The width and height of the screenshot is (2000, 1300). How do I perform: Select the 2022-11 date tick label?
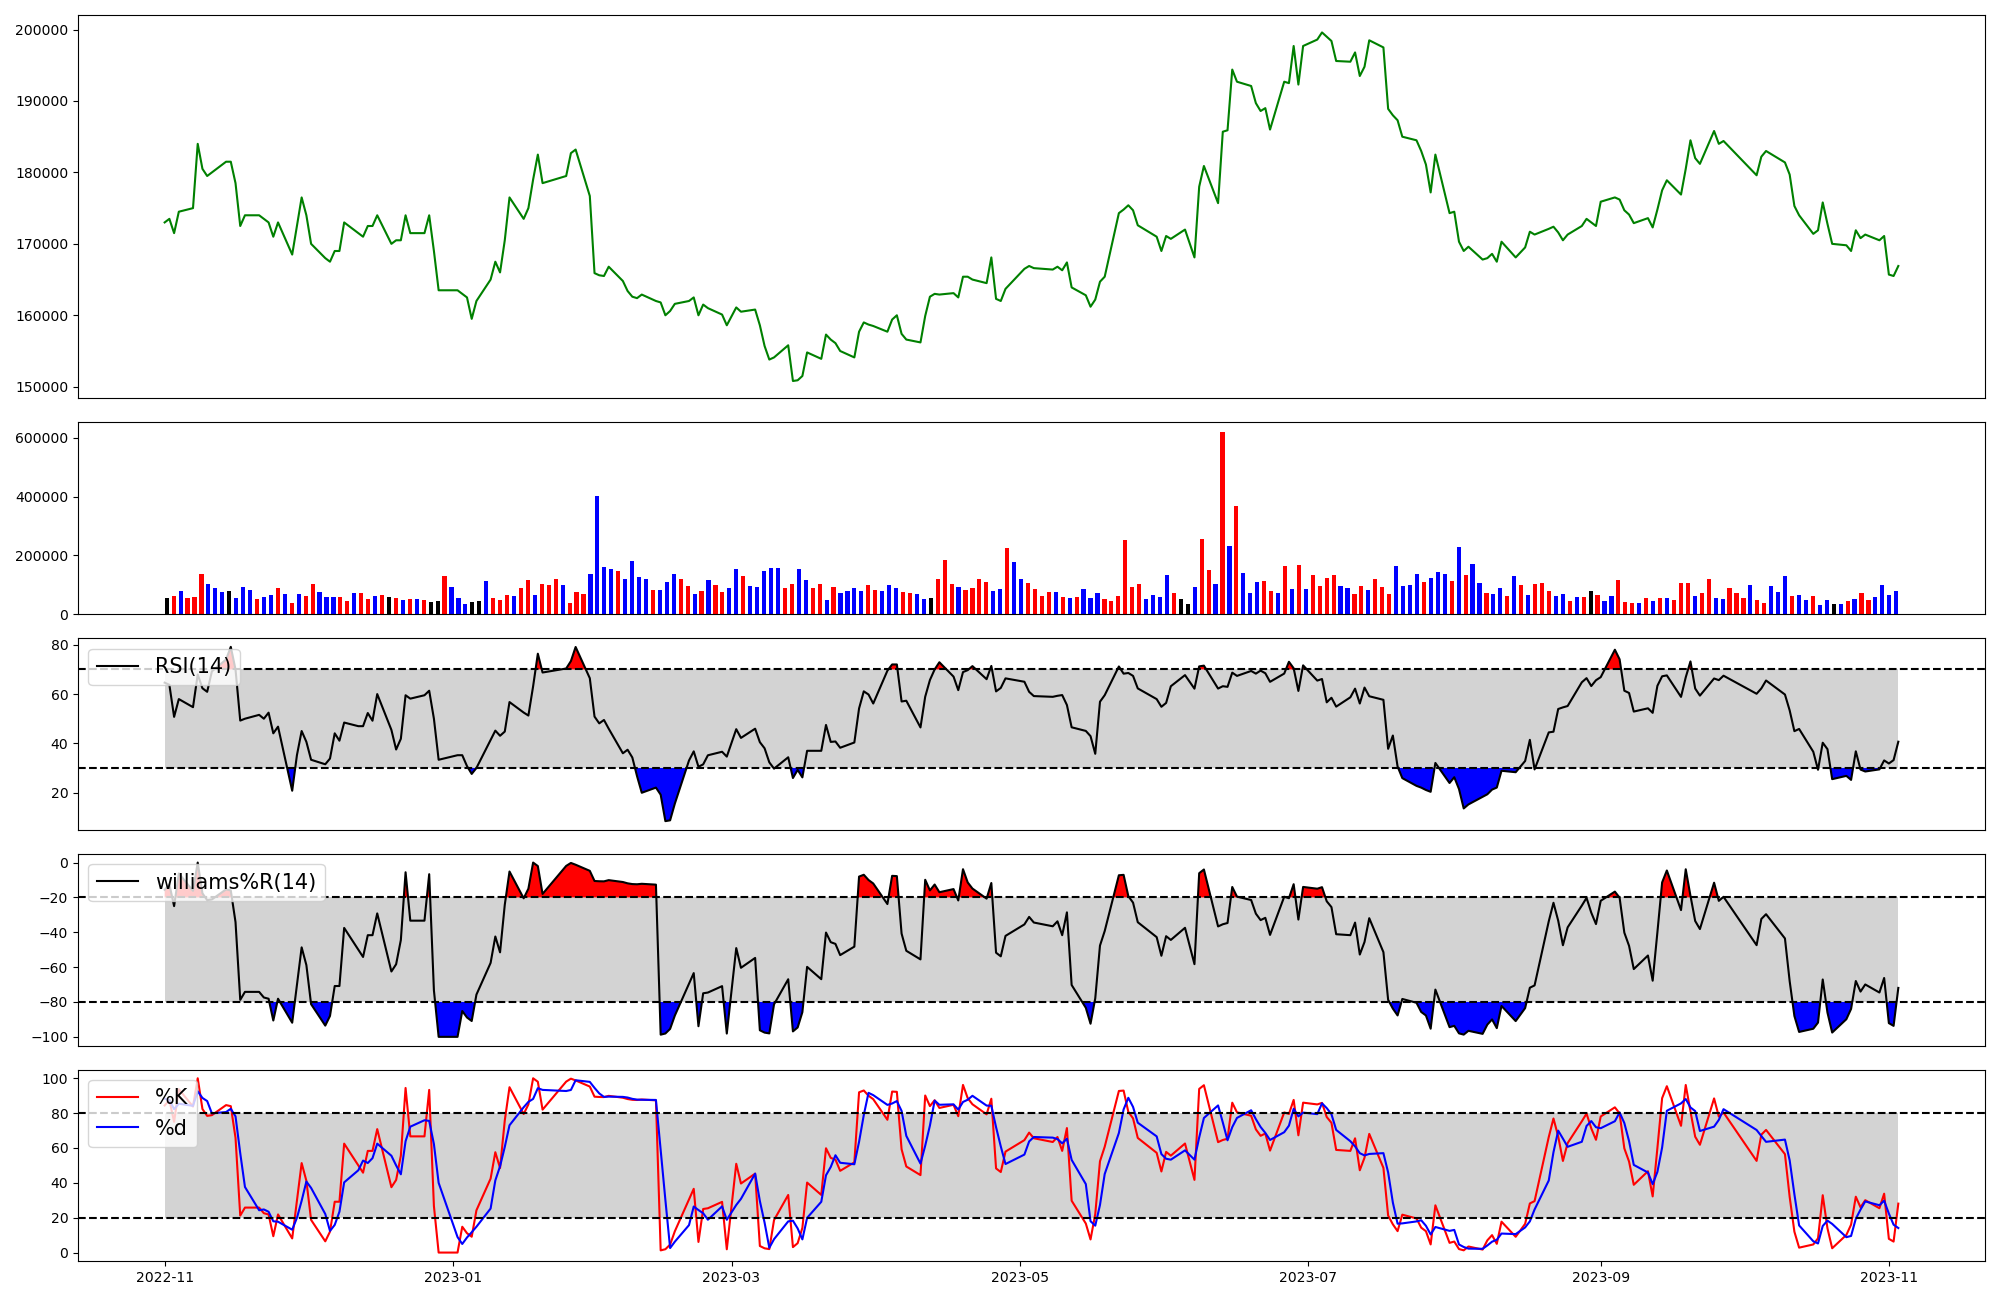pyautogui.click(x=165, y=1277)
